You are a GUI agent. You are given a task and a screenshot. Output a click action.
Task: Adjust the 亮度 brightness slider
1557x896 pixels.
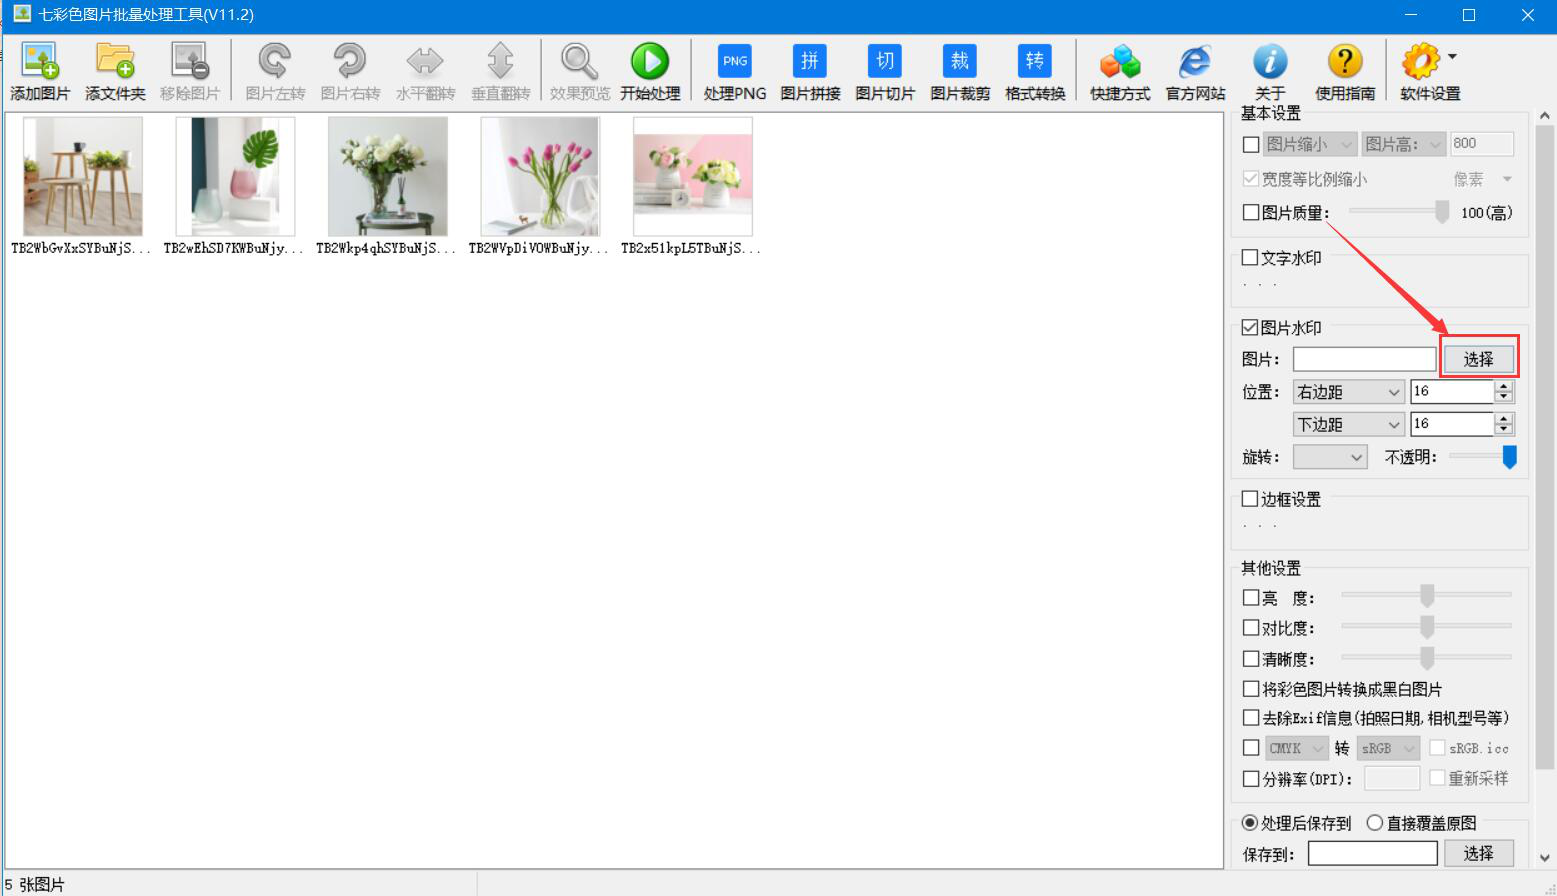1427,596
